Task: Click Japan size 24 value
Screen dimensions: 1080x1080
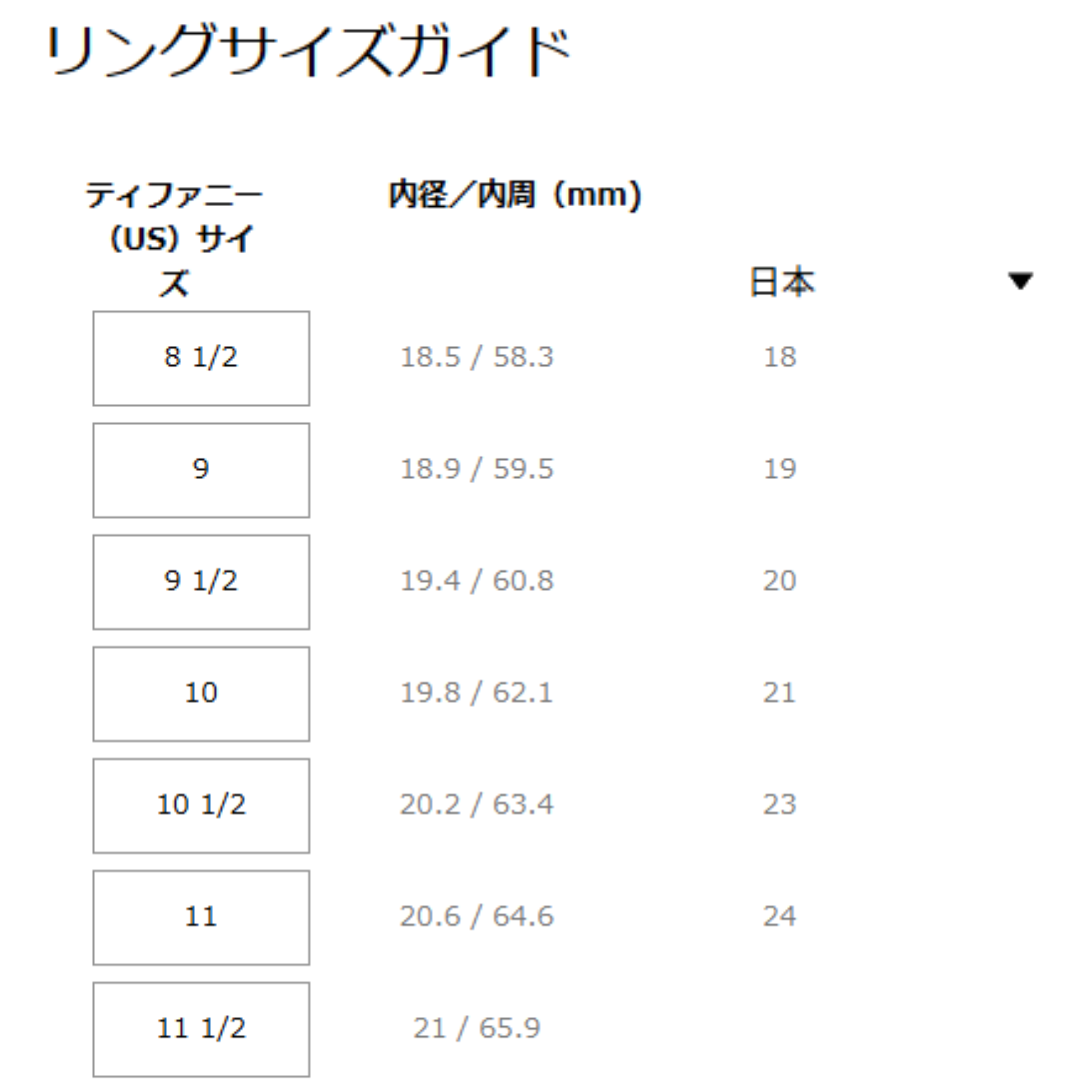Action: (780, 918)
